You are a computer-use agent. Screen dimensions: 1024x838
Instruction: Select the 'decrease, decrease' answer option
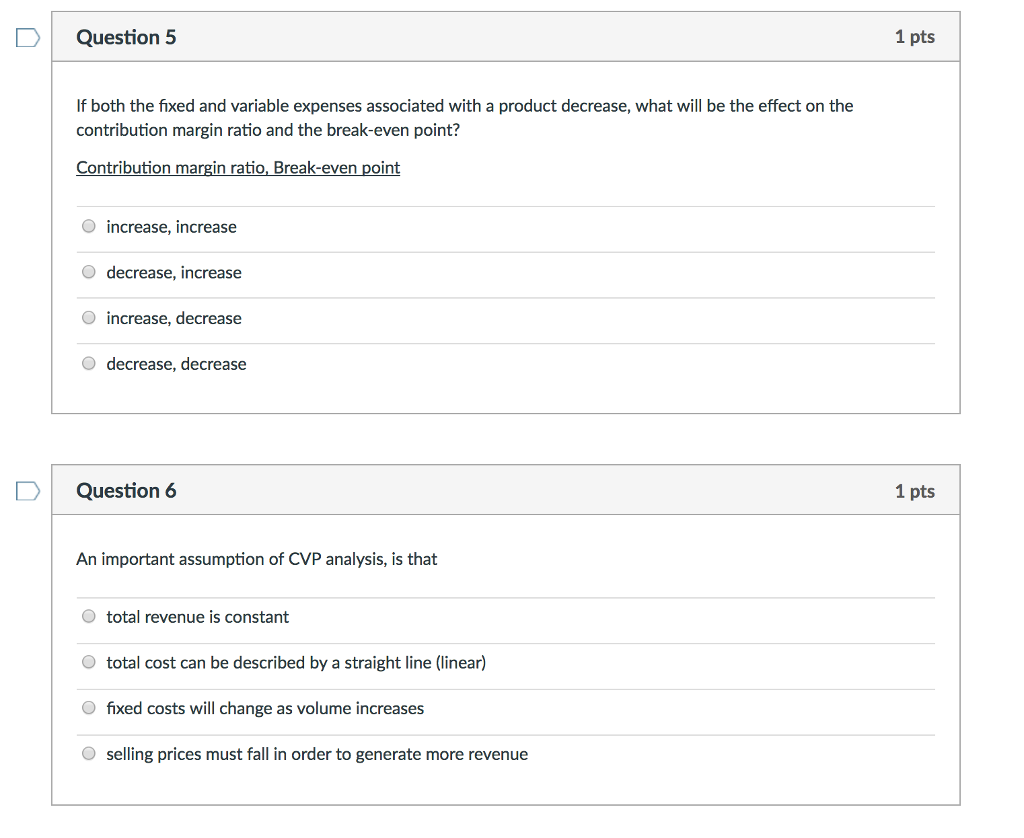88,363
